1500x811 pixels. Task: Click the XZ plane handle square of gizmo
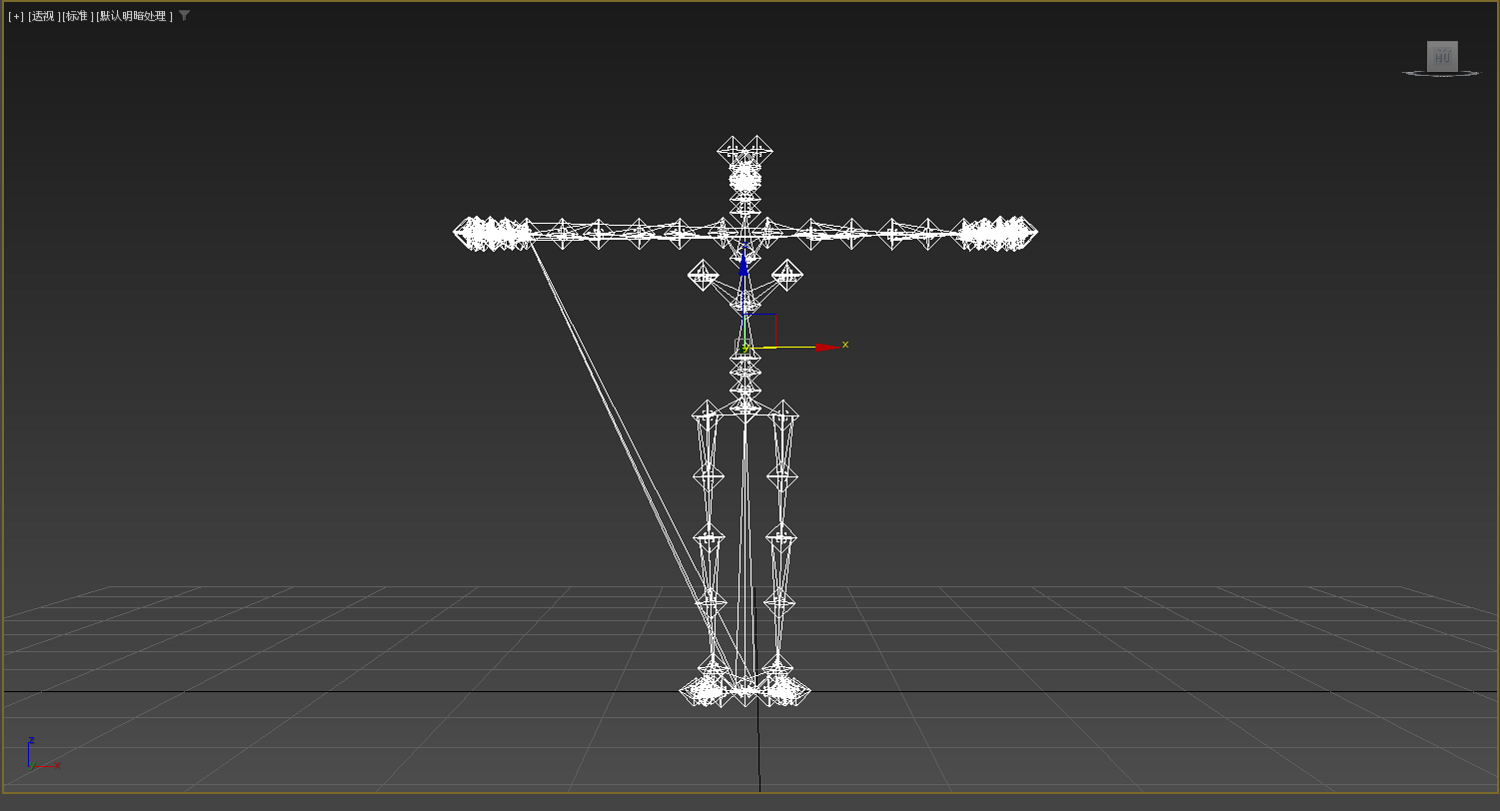pos(761,331)
